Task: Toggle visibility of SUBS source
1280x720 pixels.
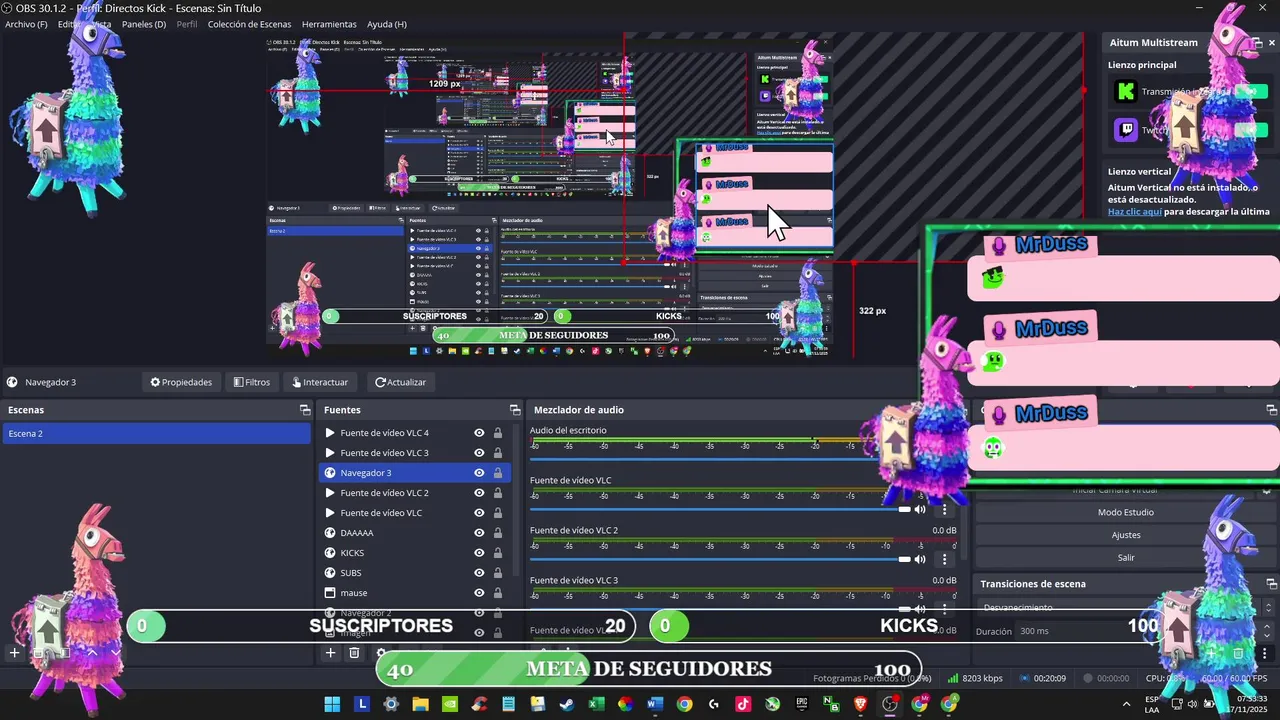Action: pos(479,573)
